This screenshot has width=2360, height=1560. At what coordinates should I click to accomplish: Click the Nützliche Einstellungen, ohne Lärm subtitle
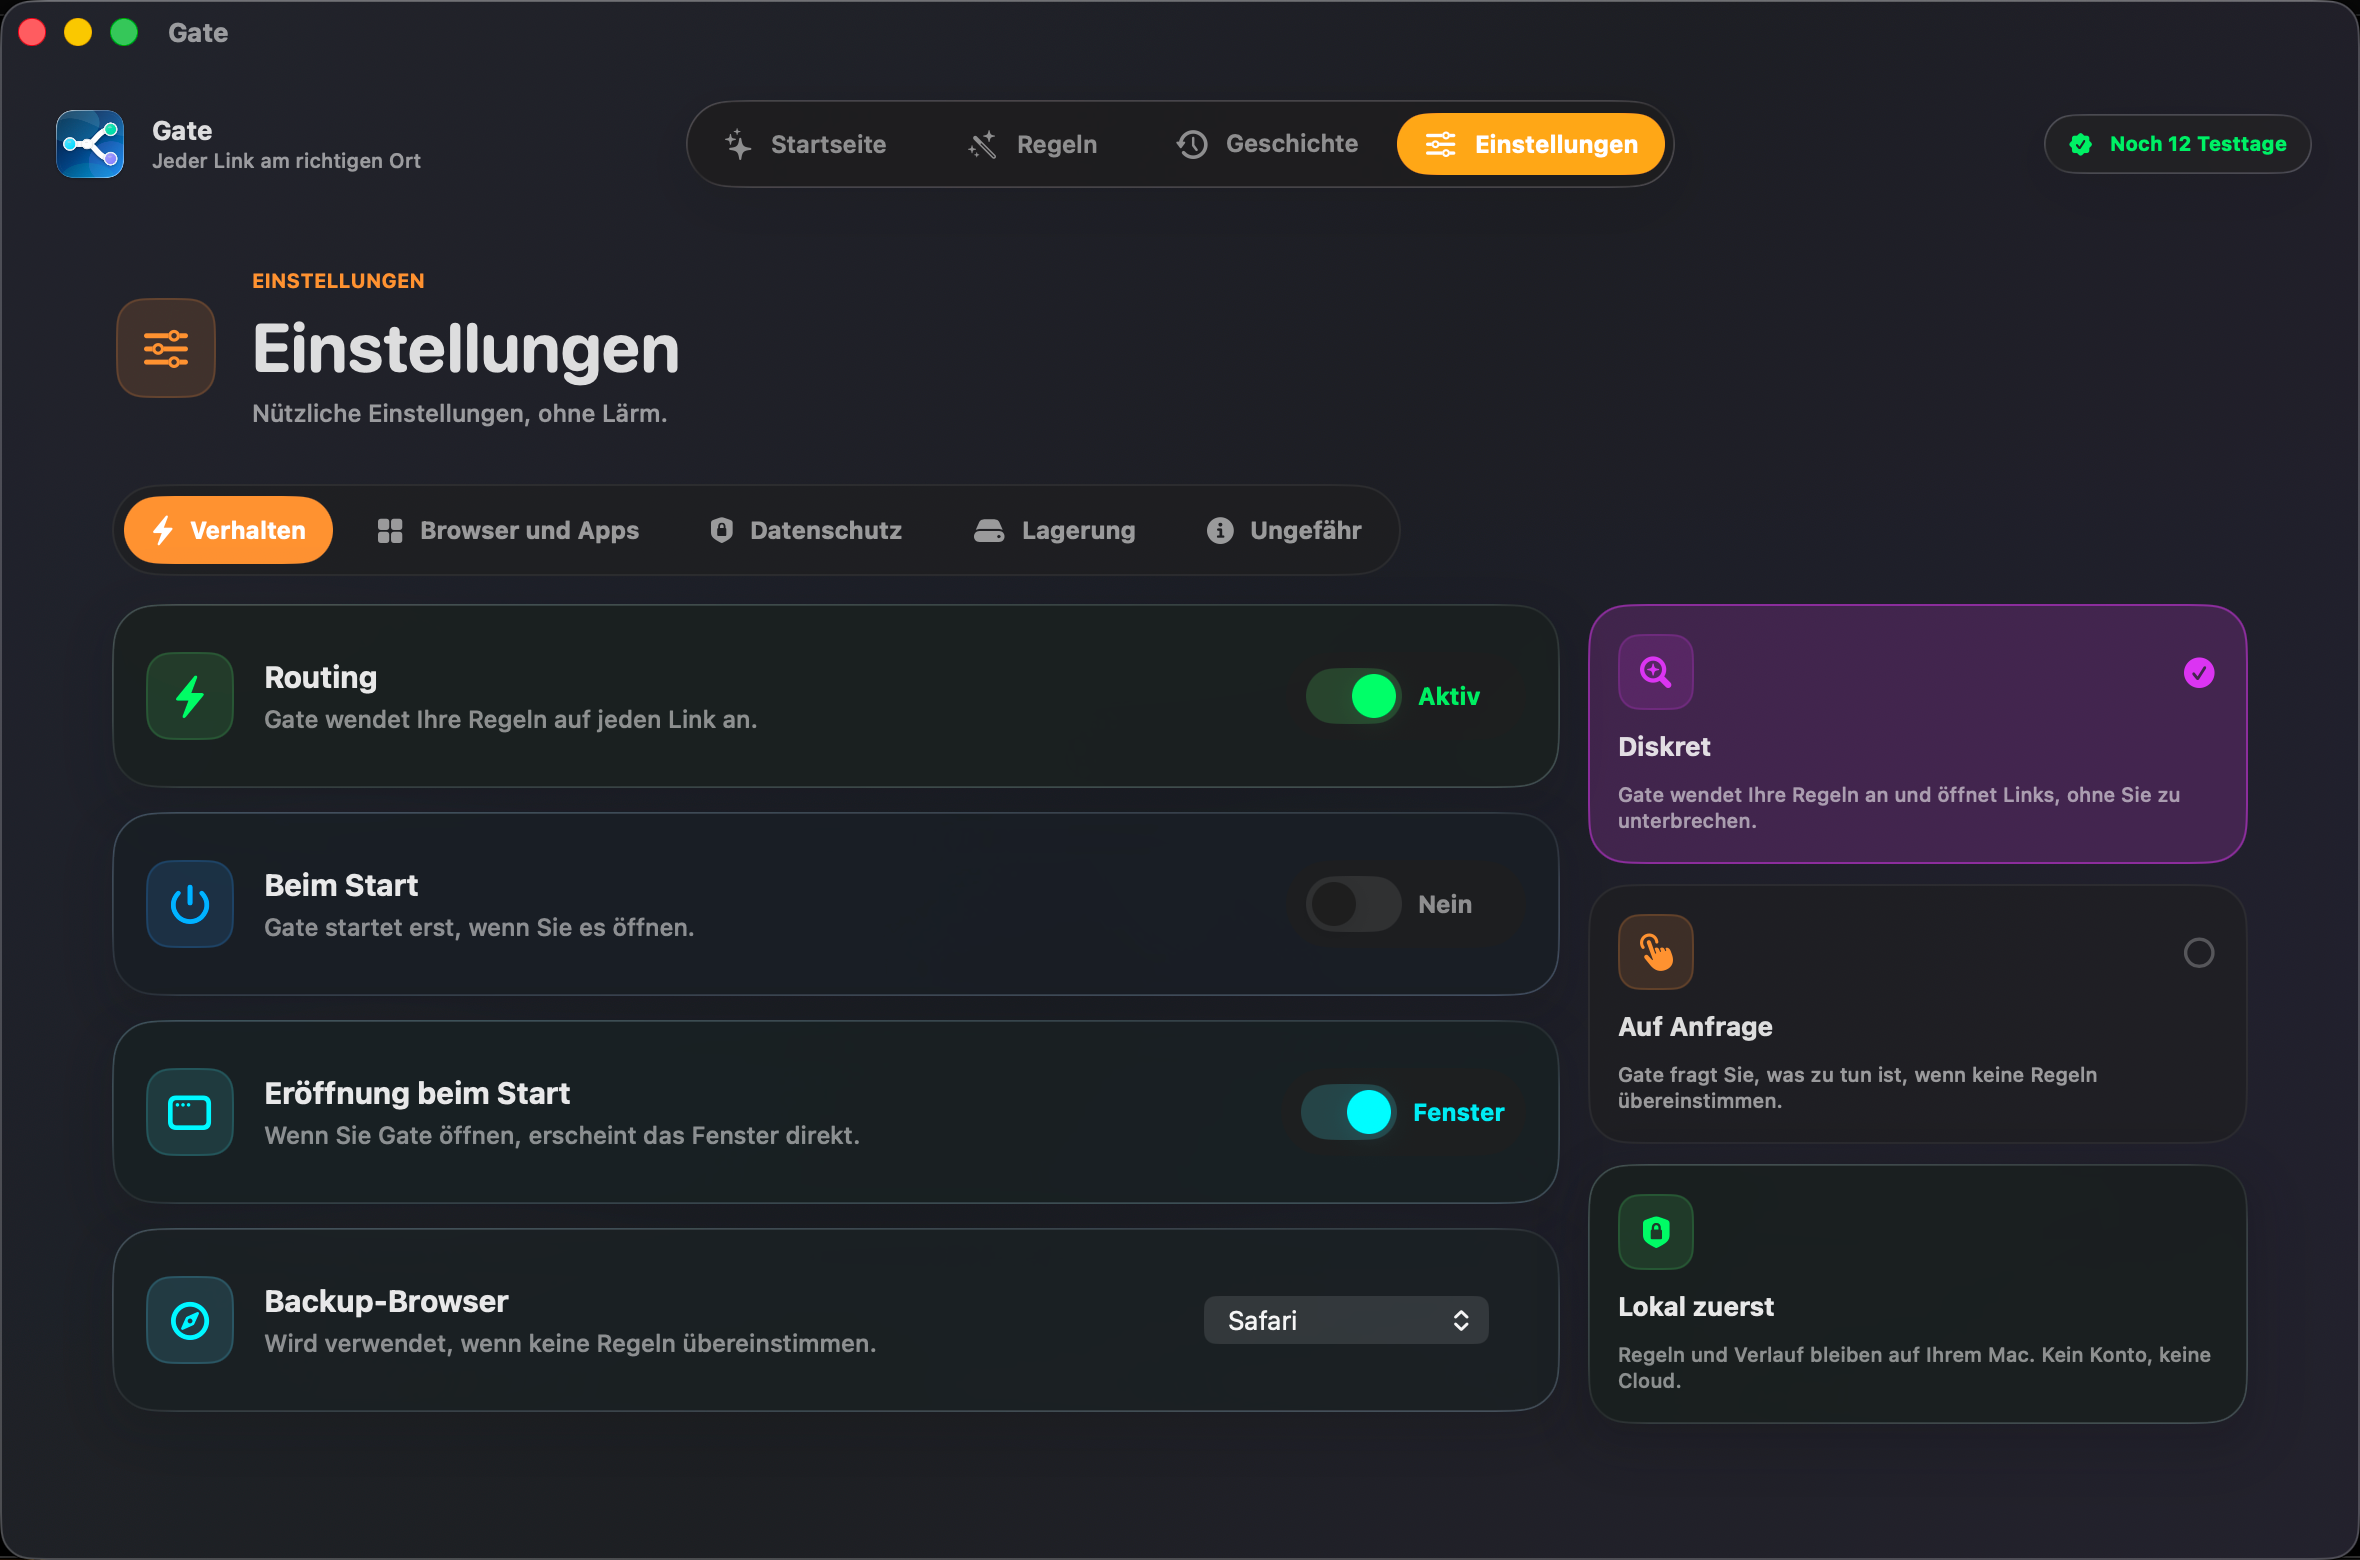(460, 413)
